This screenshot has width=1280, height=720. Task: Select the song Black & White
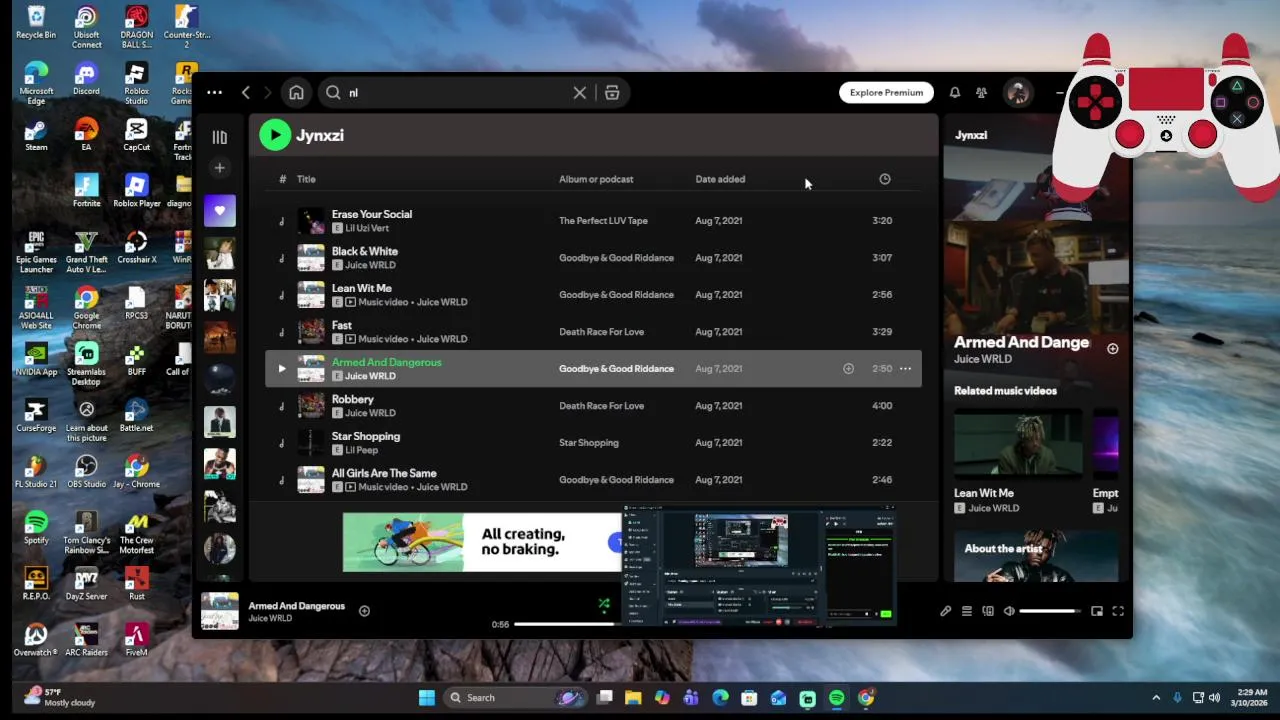click(365, 251)
